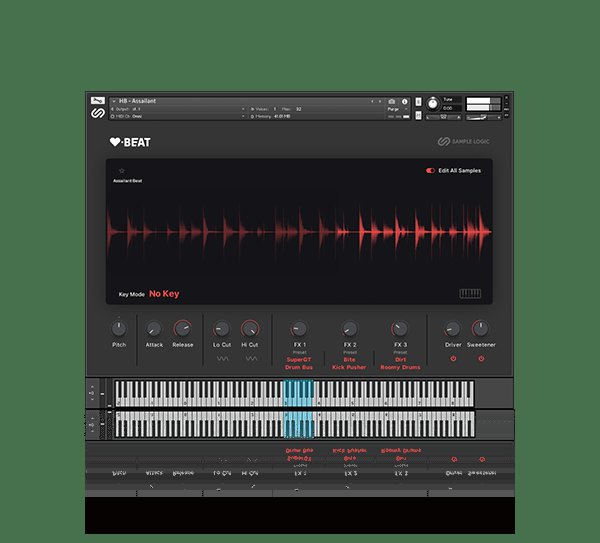The image size is (600, 543).
Task: Open the Kontakt wrench edit icon
Action: tap(98, 101)
